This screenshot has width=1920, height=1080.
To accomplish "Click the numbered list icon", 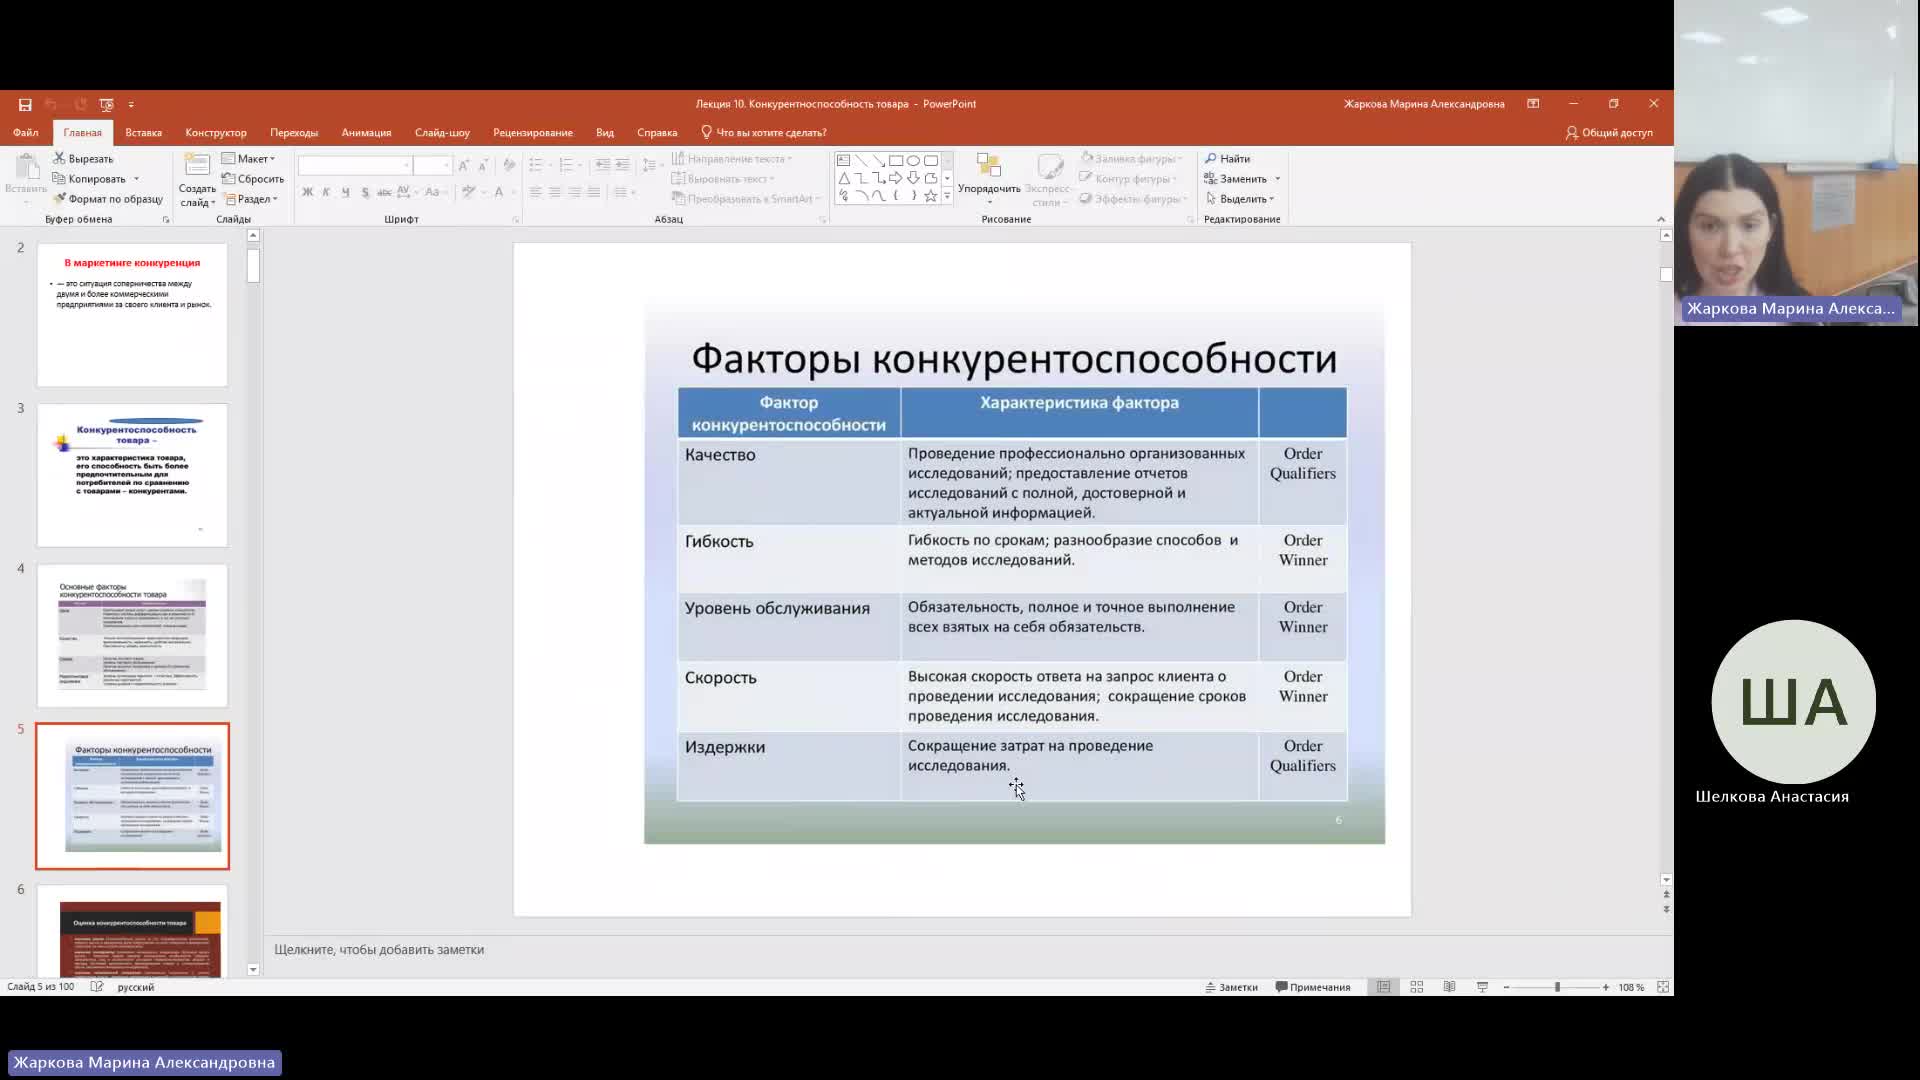I will pyautogui.click(x=566, y=165).
